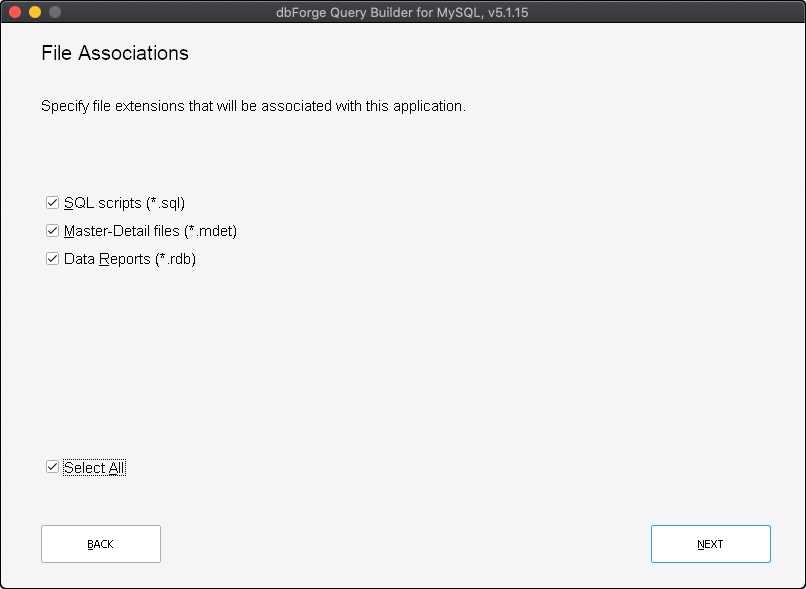Image resolution: width=806 pixels, height=589 pixels.
Task: Proceed with the NEXT button
Action: [710, 544]
